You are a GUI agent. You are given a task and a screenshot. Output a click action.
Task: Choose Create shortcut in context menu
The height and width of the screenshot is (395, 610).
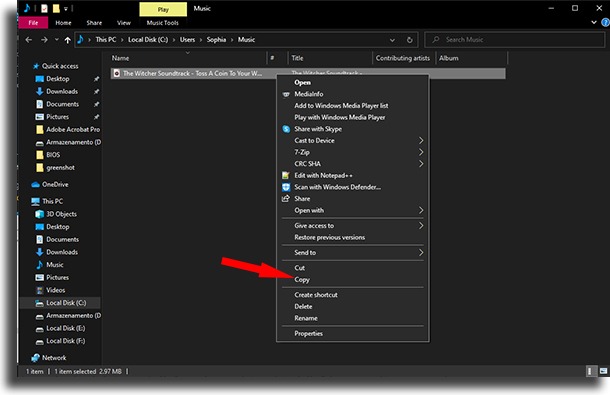tap(352, 295)
